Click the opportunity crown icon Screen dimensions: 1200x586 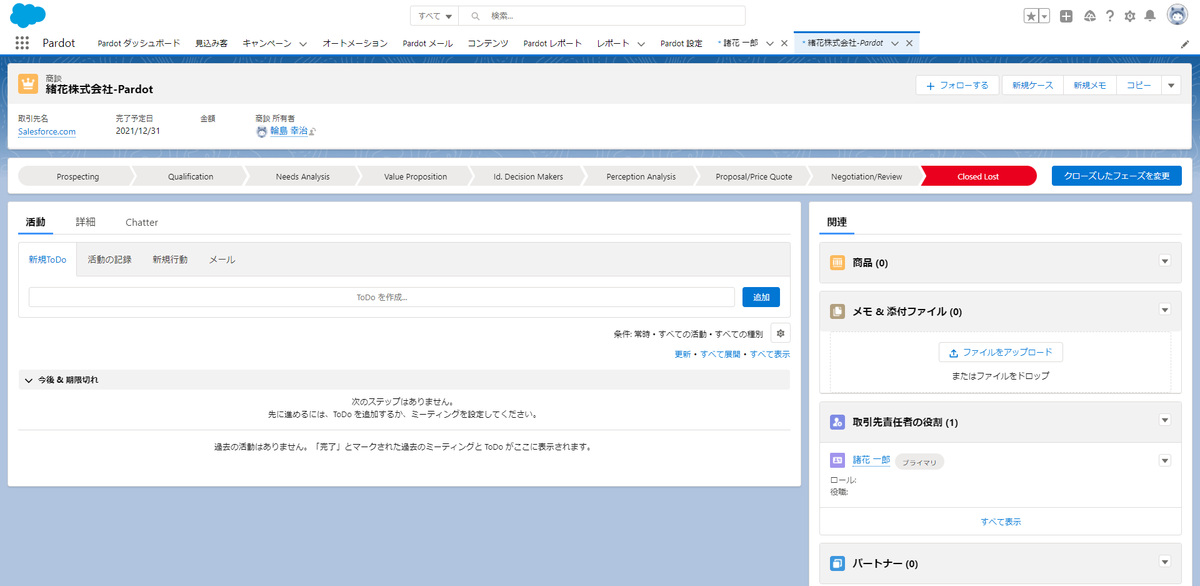28,84
